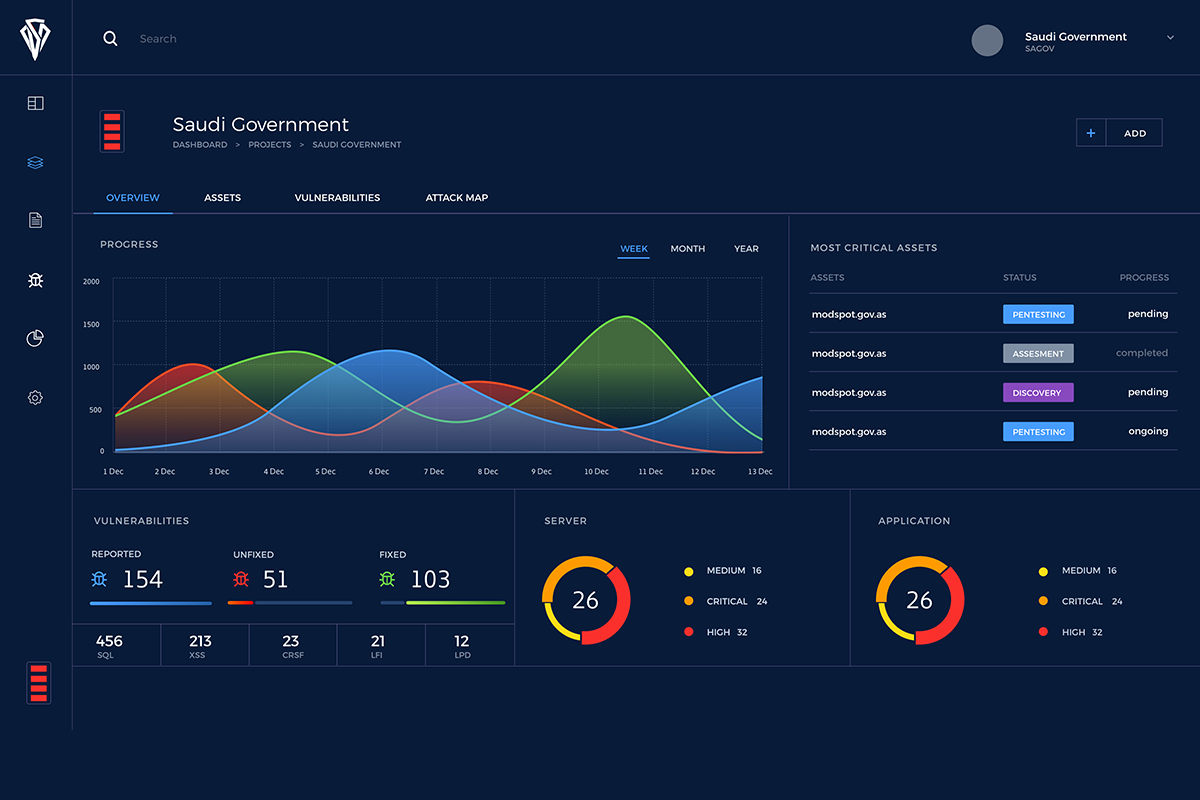The image size is (1200, 800).
Task: Click the green peak in the progress chart
Action: tap(626, 318)
